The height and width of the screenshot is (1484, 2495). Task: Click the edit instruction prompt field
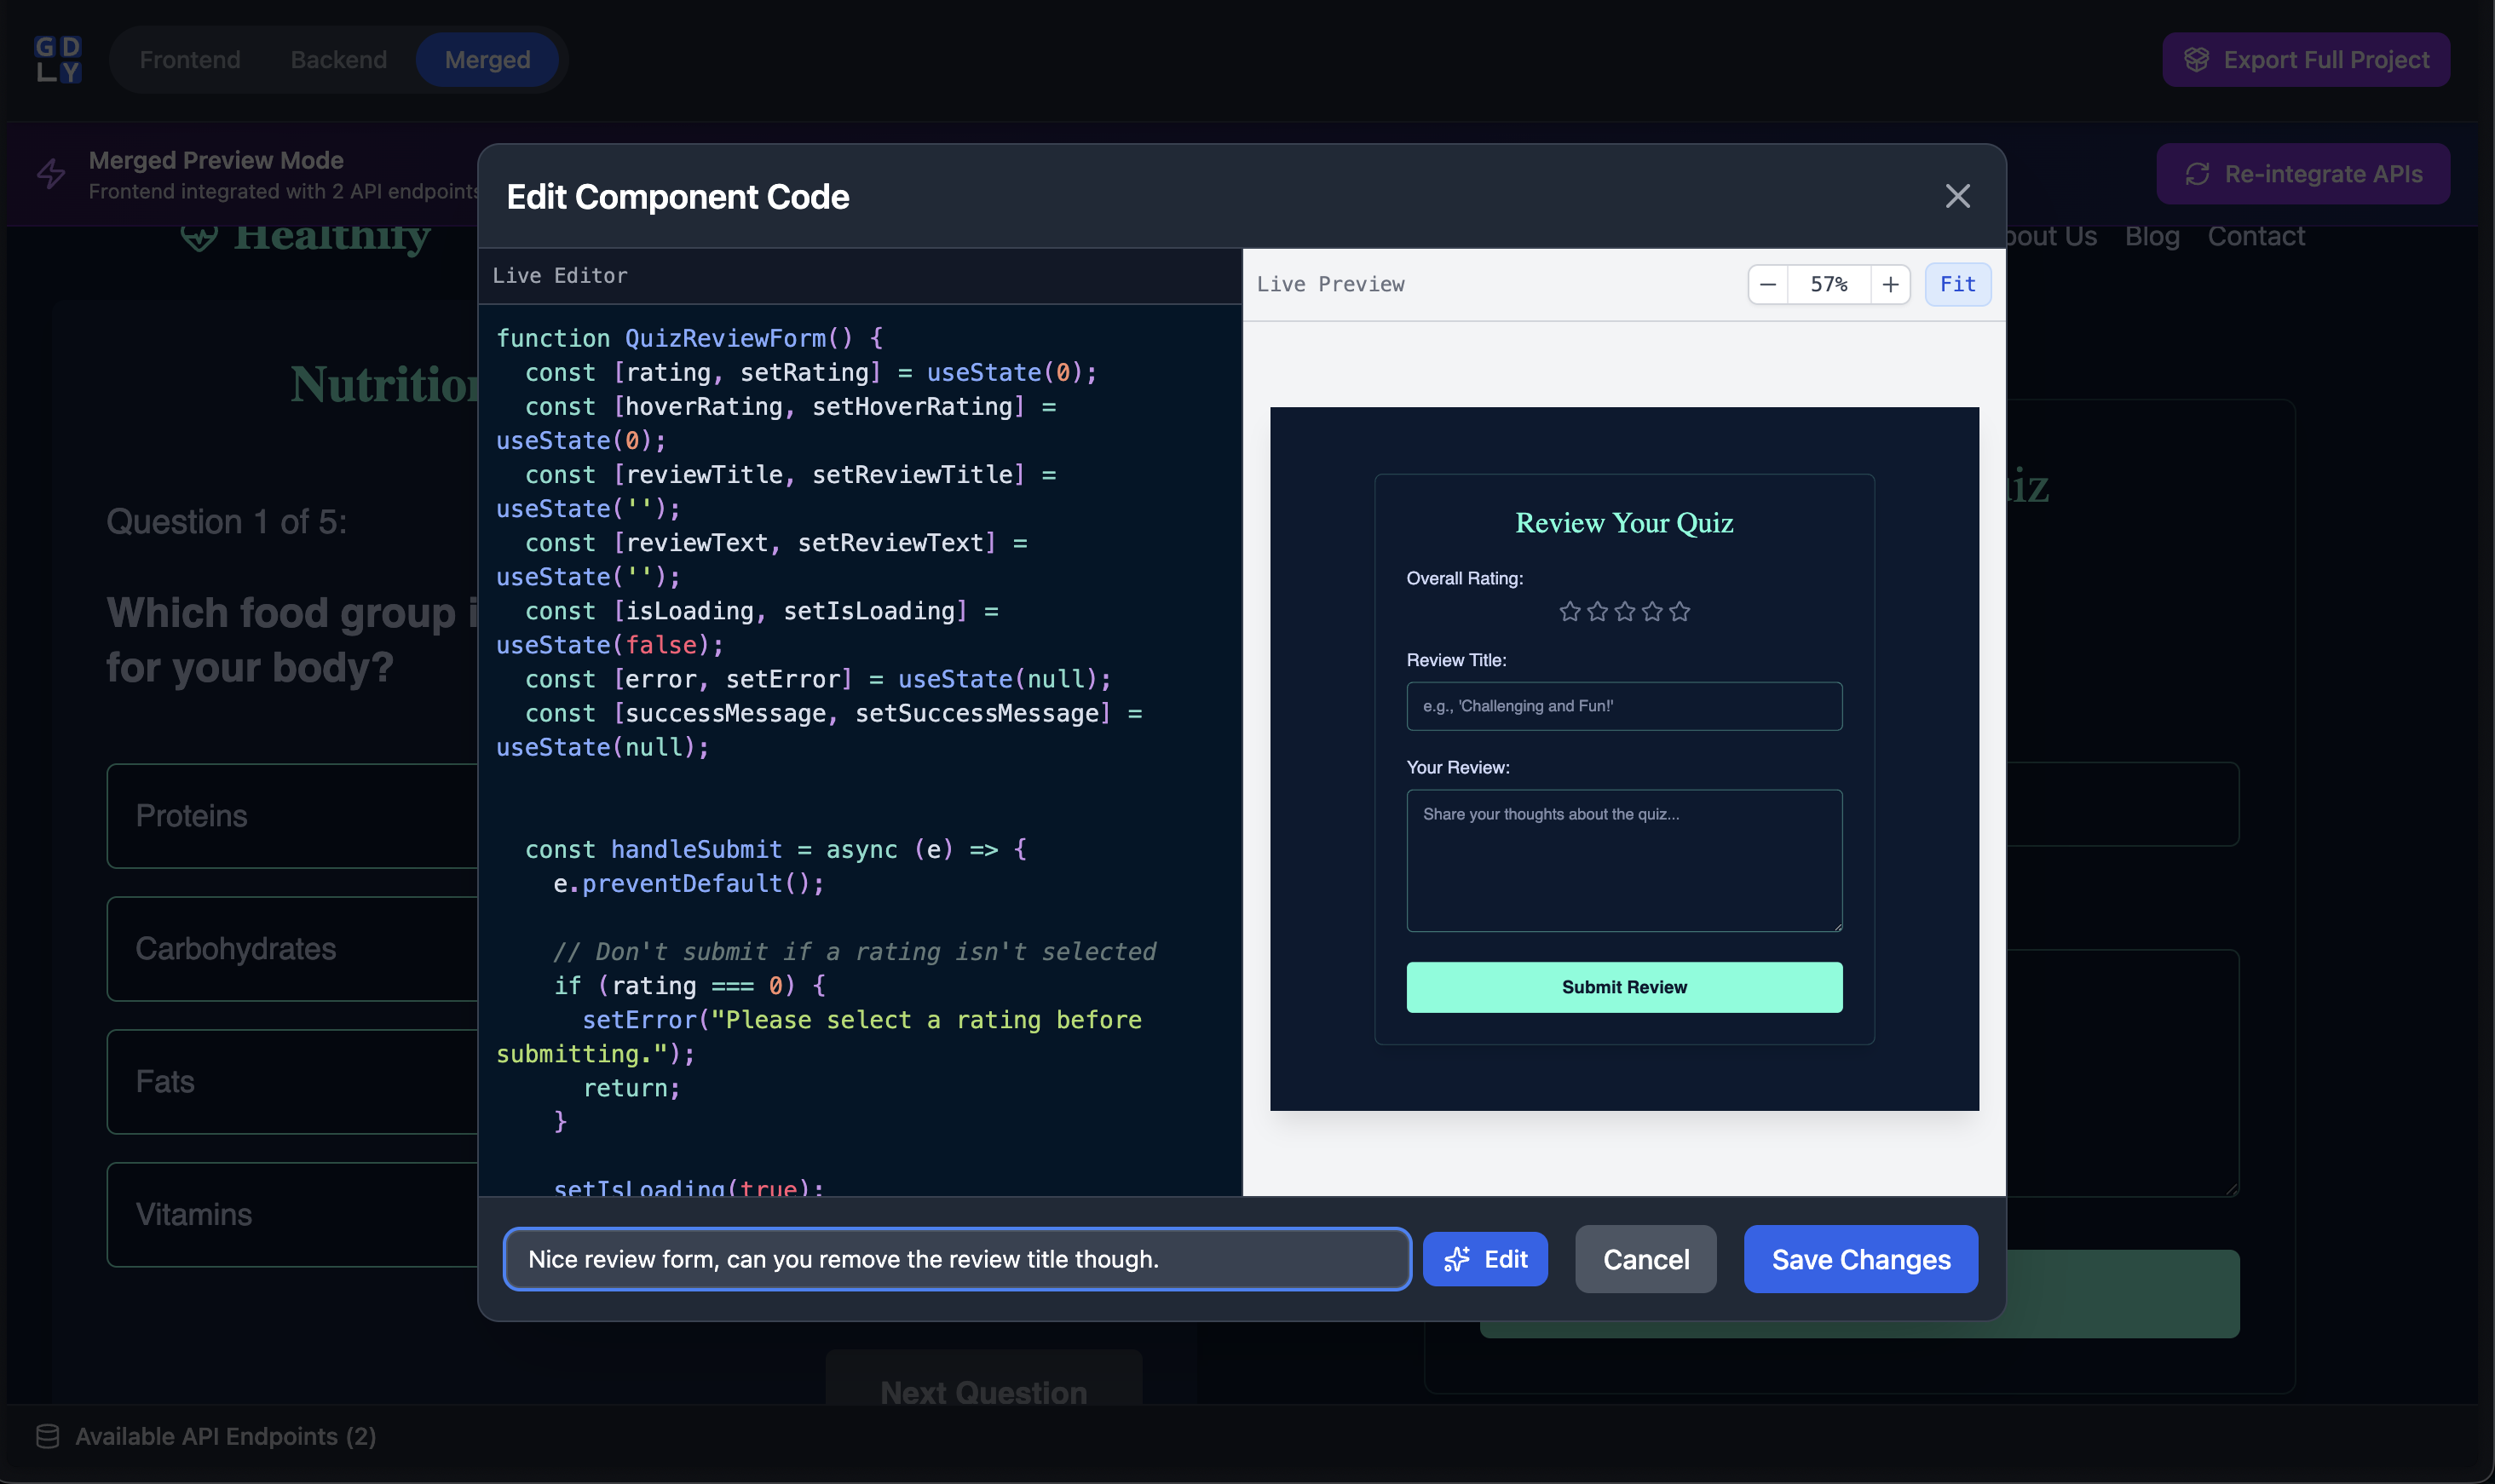956,1259
